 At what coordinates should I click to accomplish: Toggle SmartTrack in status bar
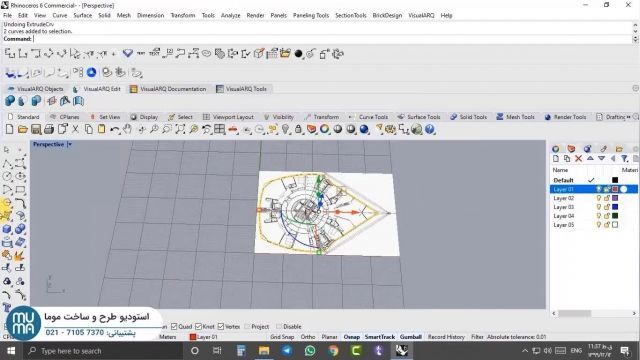[x=380, y=337]
